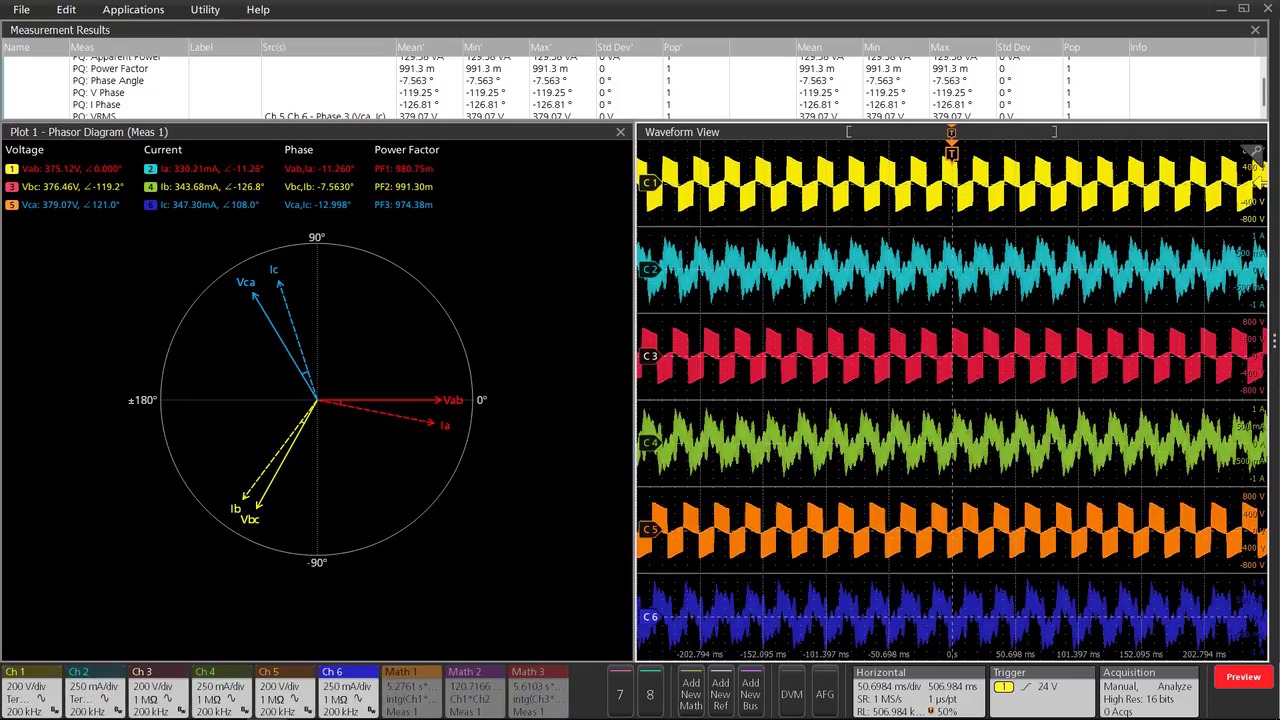
Task: Open the AFG badge
Action: (825, 693)
